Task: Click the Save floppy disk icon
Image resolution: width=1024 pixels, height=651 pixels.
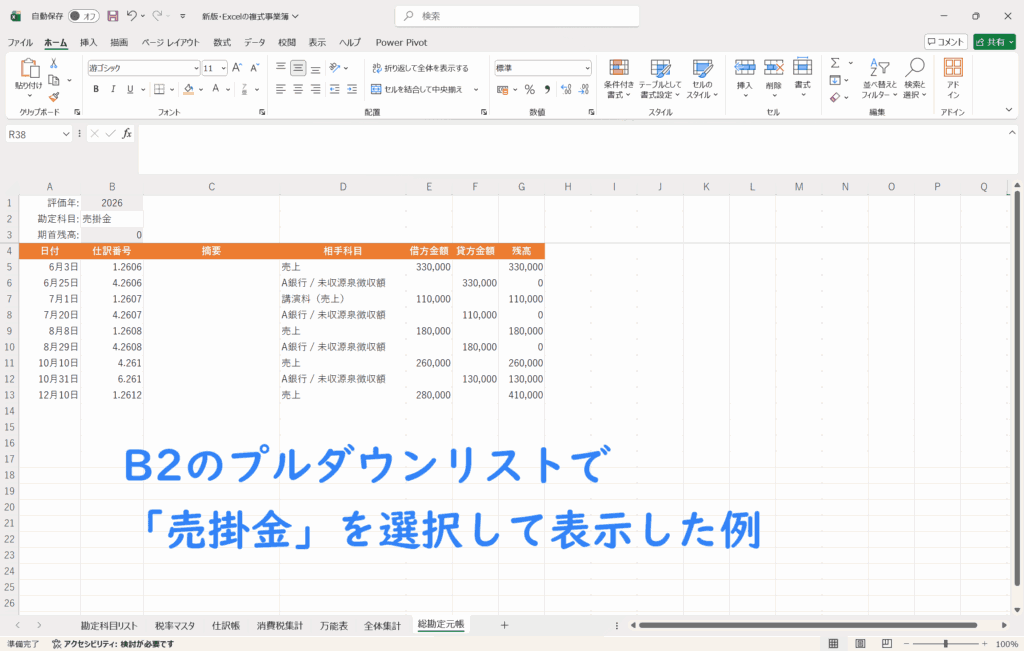Action: 112,16
